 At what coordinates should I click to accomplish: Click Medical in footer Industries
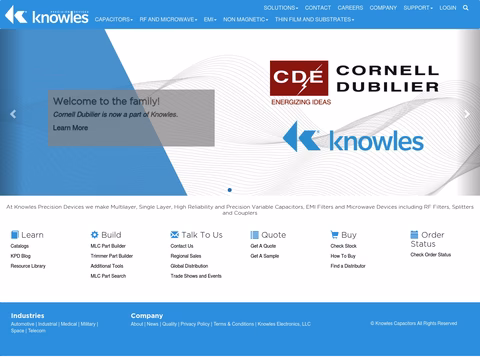[x=69, y=324]
